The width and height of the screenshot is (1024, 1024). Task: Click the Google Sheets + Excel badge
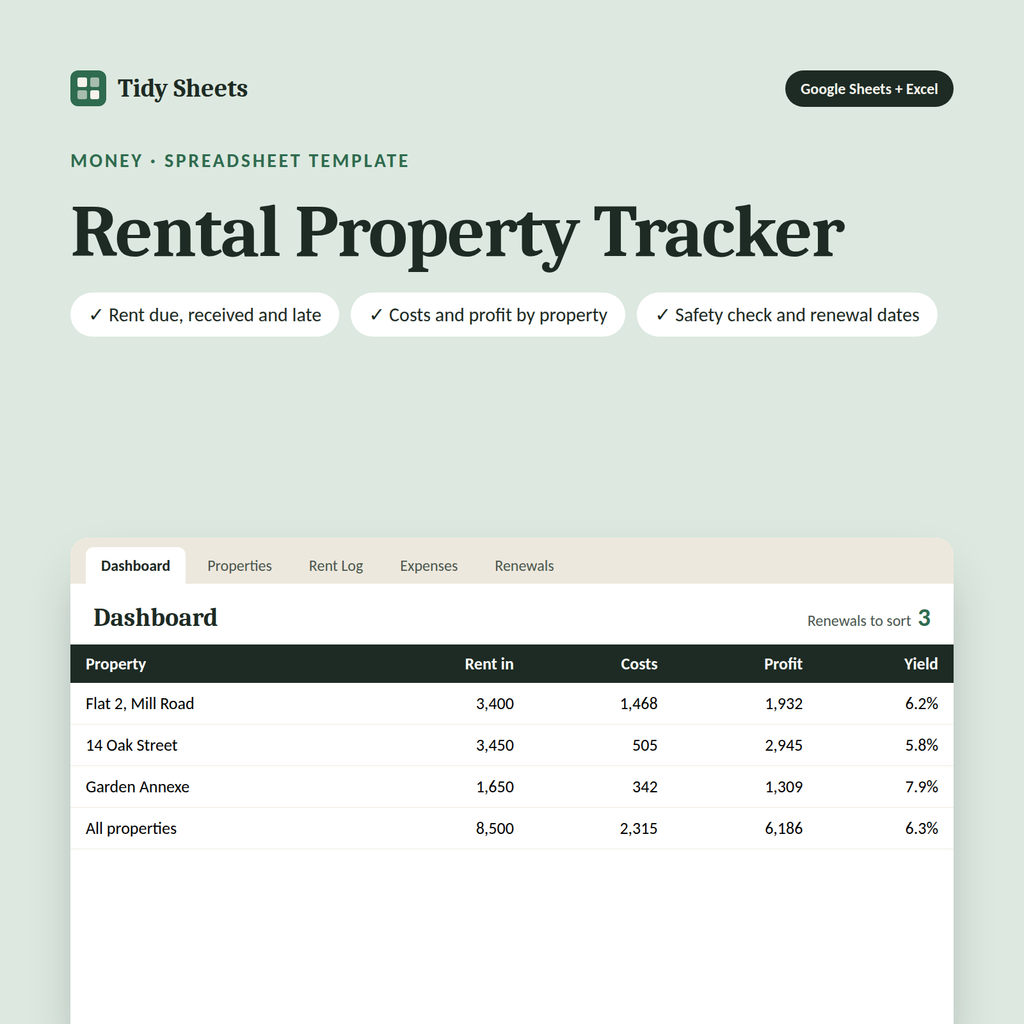click(x=869, y=89)
